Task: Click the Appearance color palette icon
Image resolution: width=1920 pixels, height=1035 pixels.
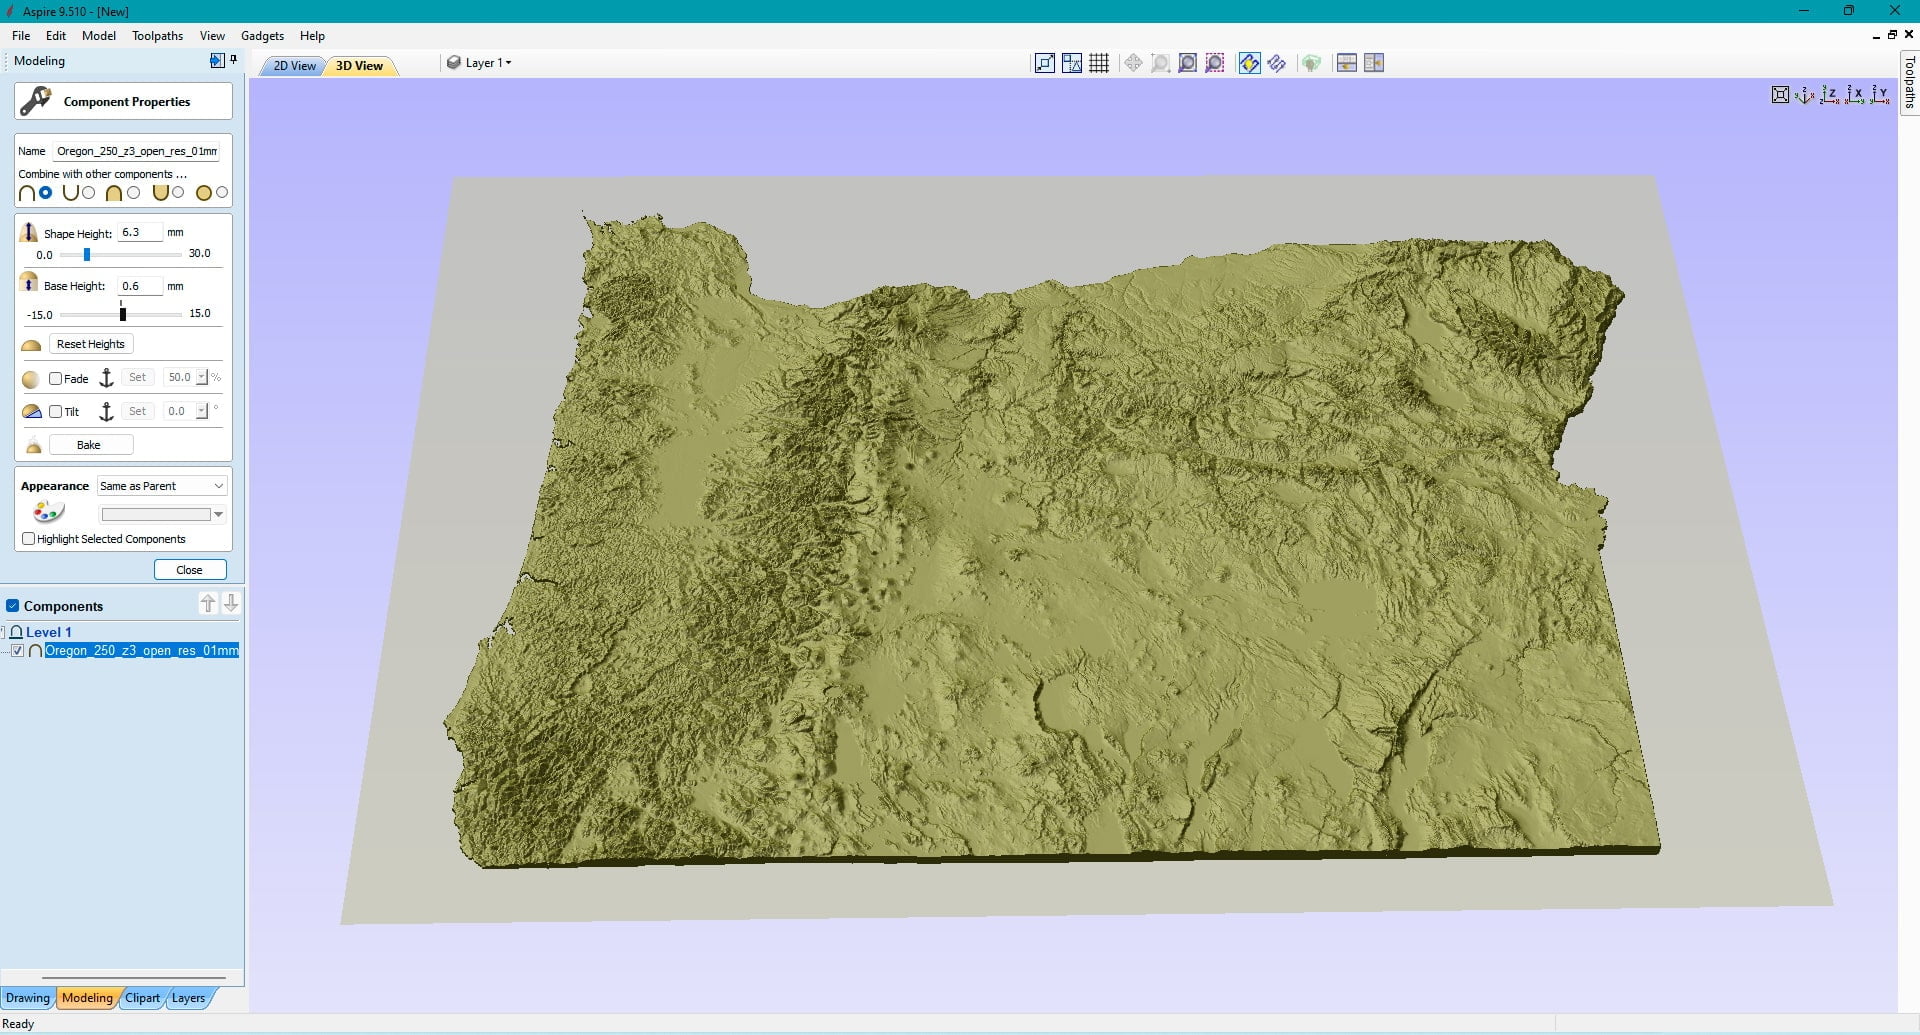Action: point(48,512)
